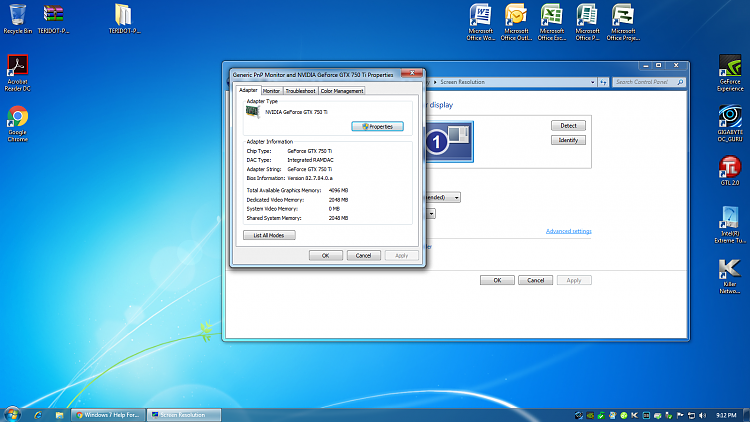Select the TERIDOT folder icon on desktop
The width and height of the screenshot is (750, 422).
(124, 18)
